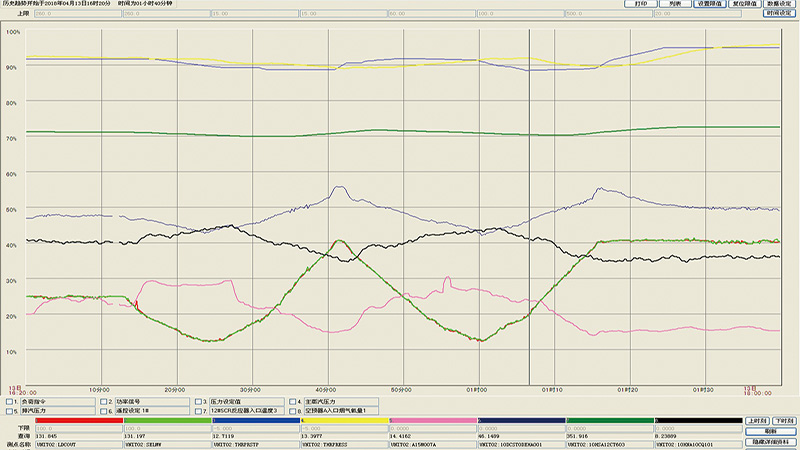Click the 数据设定 button
Image resolution: width=800 pixels, height=450 pixels.
tap(779, 4)
